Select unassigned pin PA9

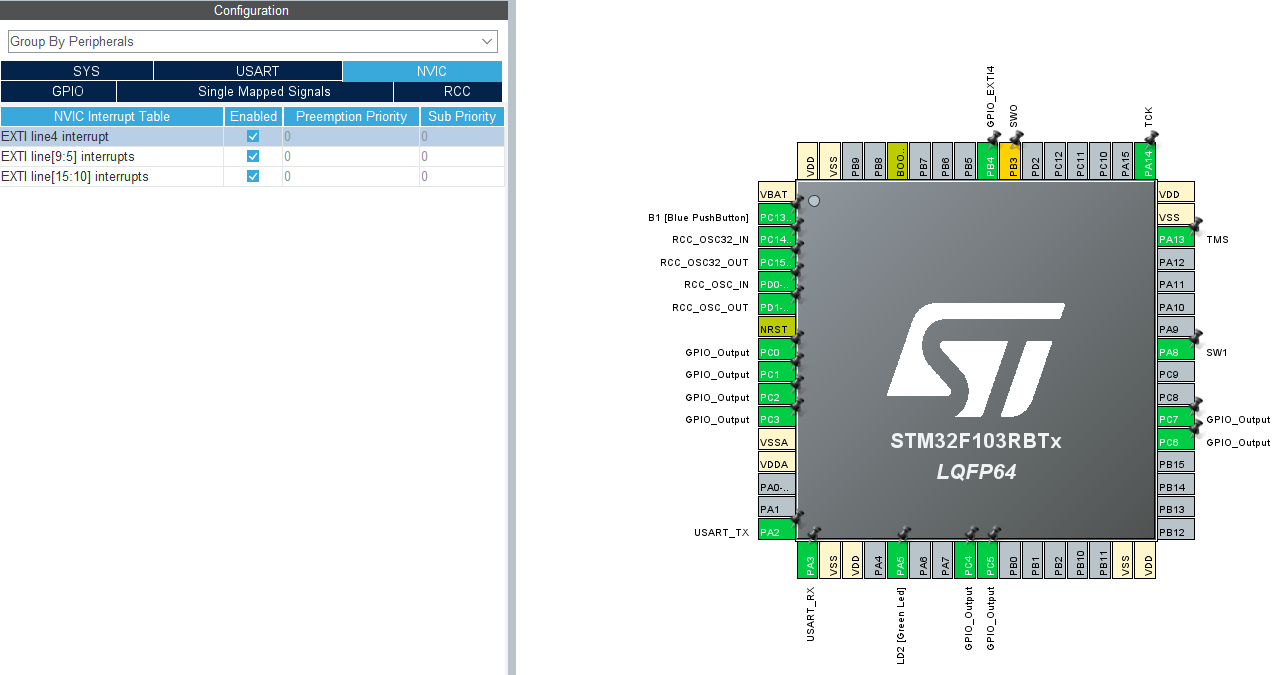coord(1176,329)
